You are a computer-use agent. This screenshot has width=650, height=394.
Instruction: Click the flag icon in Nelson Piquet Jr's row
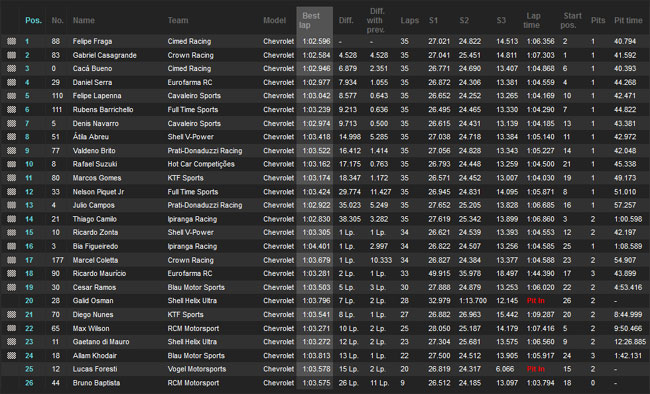click(12, 192)
